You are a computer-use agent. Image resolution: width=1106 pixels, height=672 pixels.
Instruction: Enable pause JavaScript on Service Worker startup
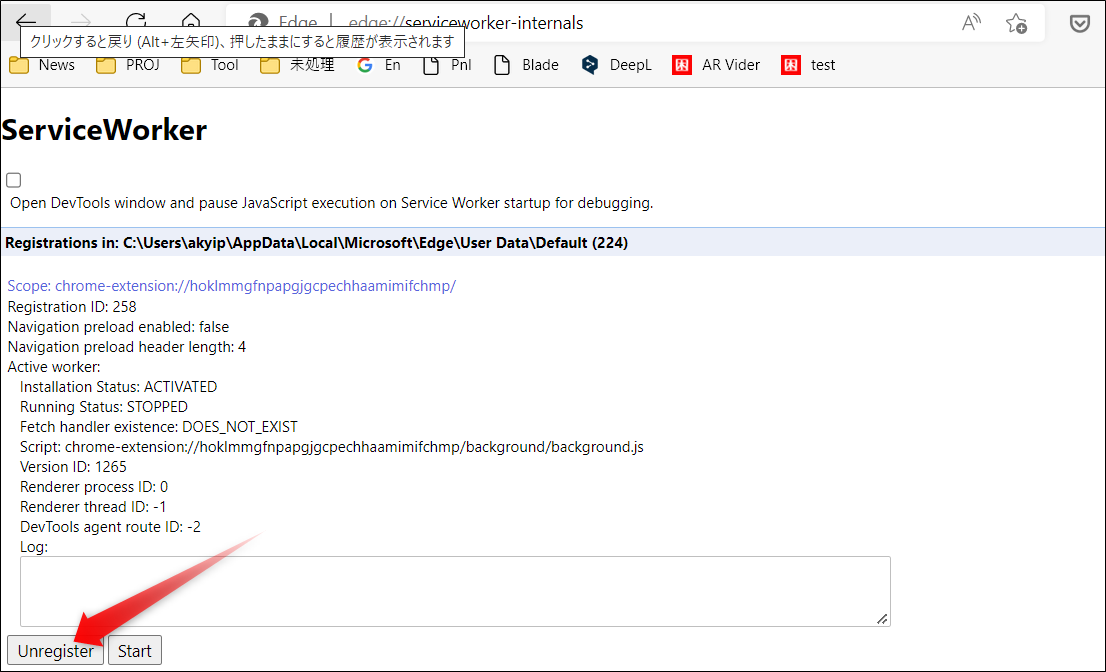(x=13, y=179)
